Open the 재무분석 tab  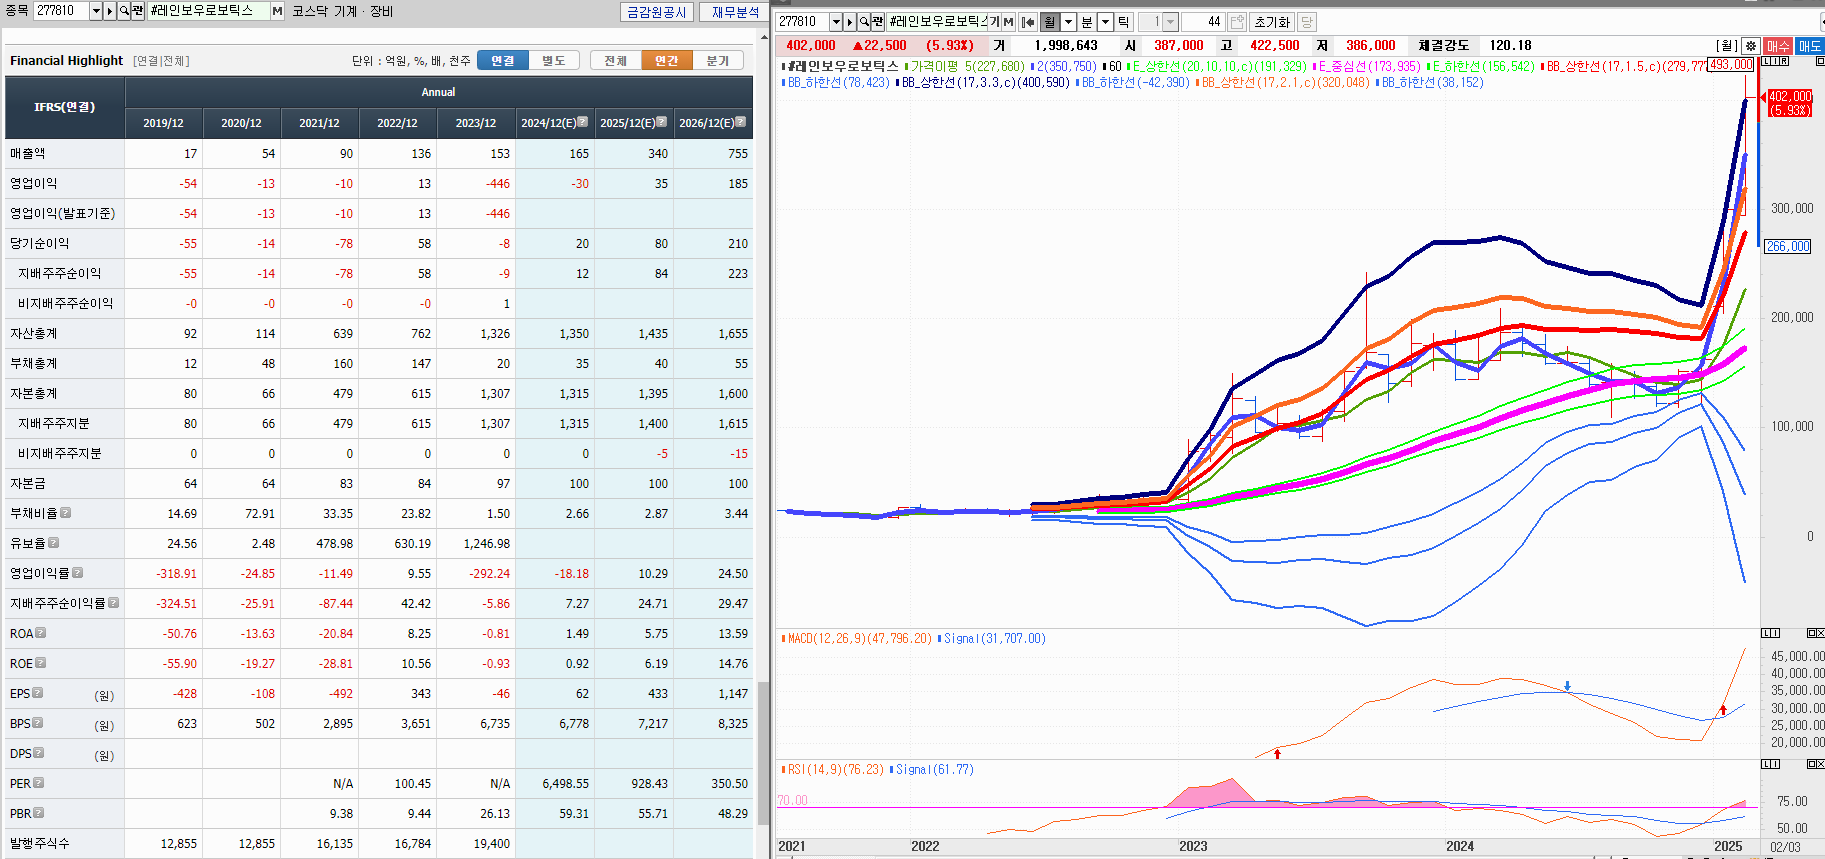click(735, 12)
